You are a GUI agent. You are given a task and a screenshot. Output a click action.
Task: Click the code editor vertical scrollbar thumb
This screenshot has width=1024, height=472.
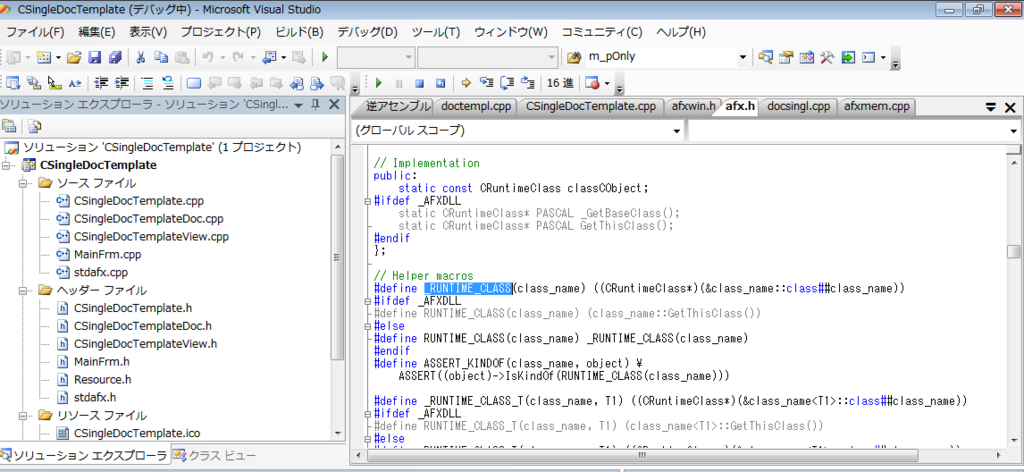coord(1013,252)
